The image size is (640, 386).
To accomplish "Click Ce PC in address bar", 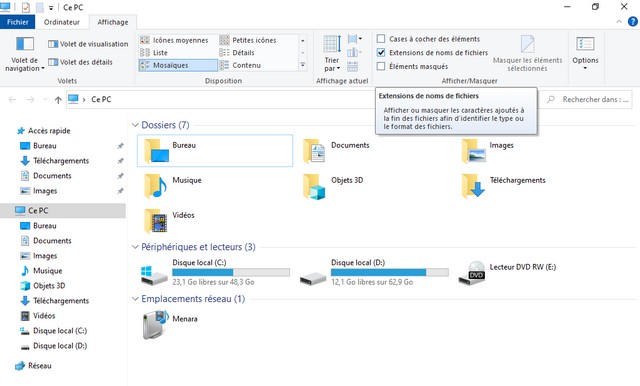I will point(101,99).
